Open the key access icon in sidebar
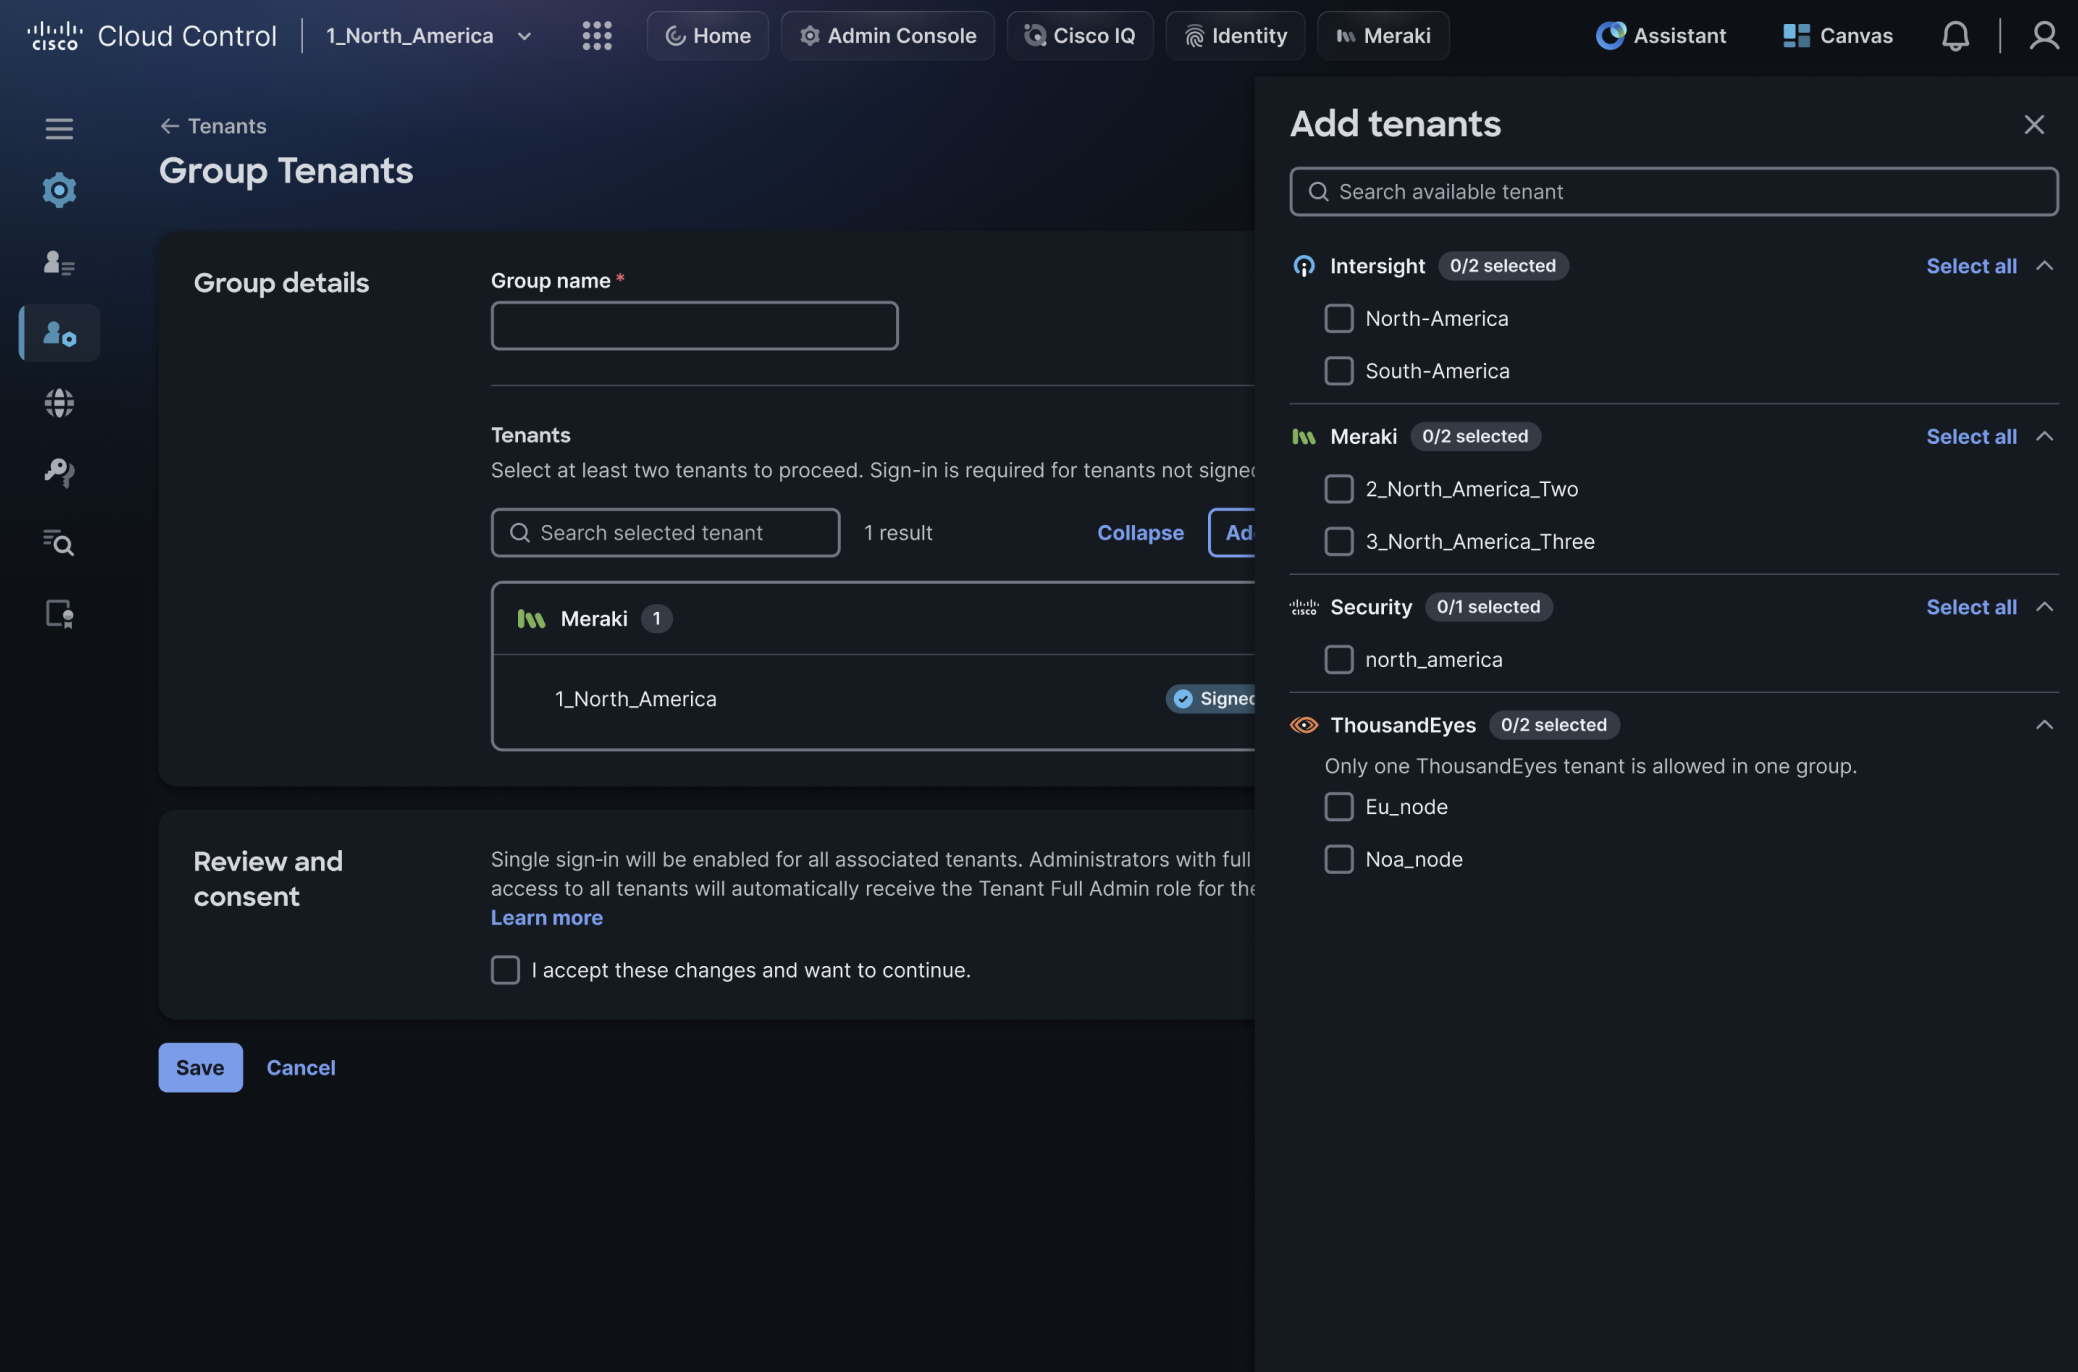2078x1372 pixels. [x=59, y=472]
